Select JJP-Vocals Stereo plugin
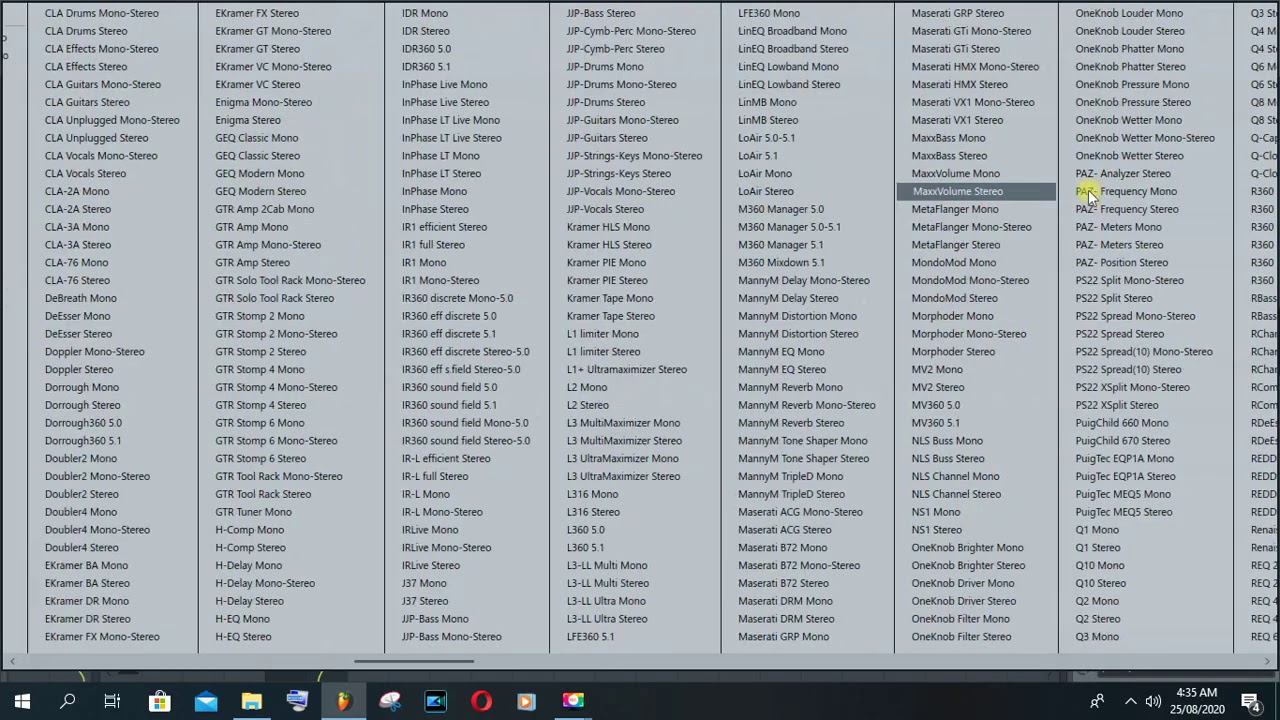The image size is (1280, 720). pos(605,209)
